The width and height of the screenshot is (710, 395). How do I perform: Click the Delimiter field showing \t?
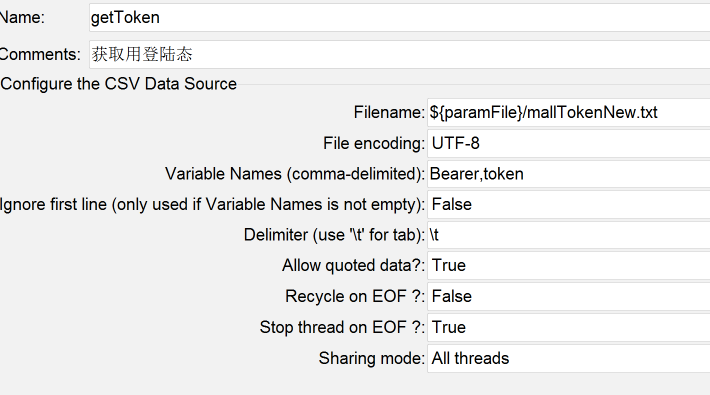click(569, 235)
